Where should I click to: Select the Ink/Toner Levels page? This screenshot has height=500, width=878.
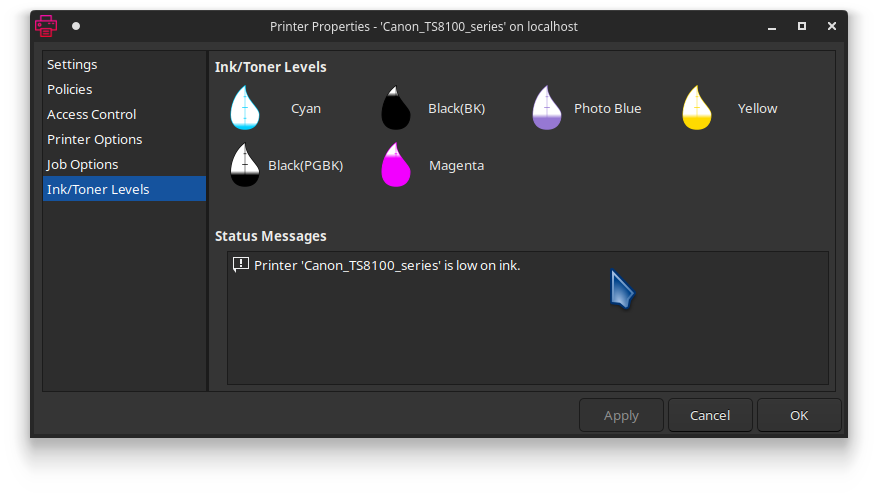[124, 189]
